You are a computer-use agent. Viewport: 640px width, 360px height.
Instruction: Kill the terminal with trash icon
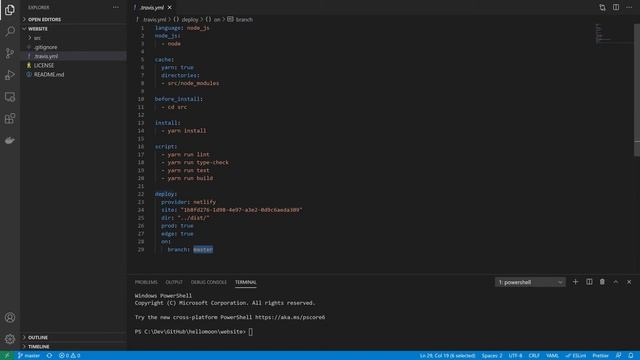[602, 282]
